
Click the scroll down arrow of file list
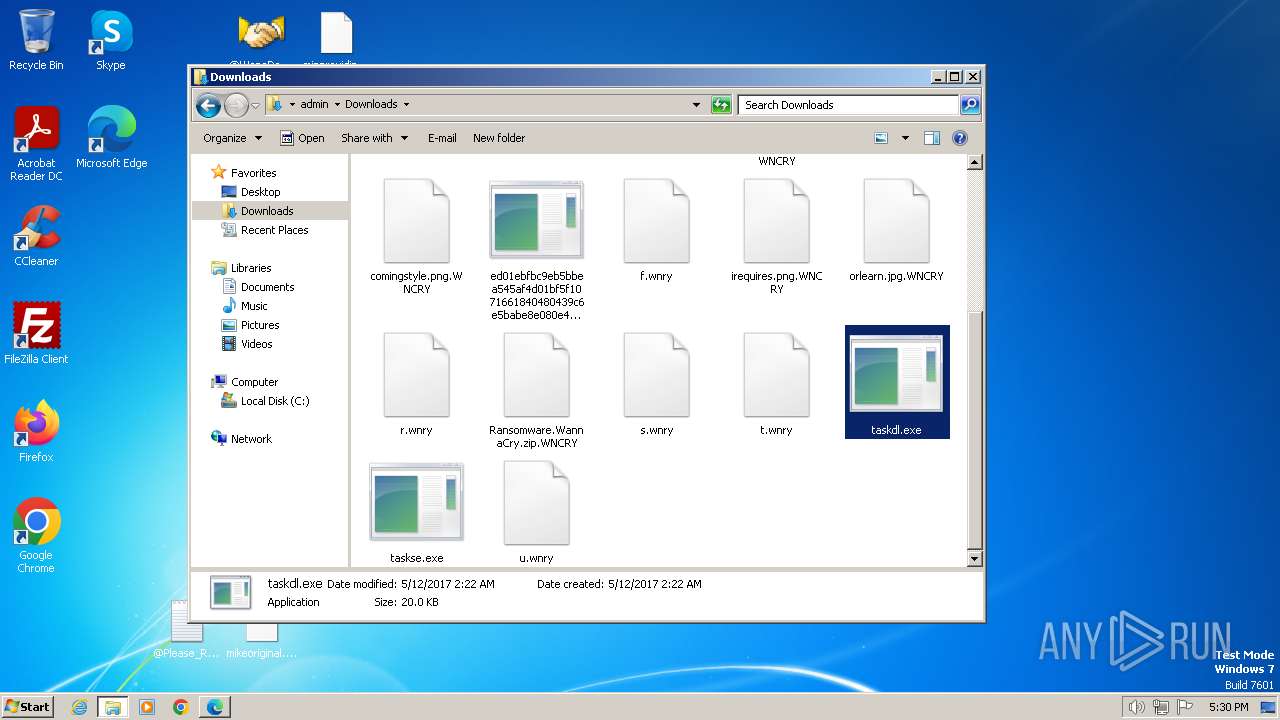click(x=975, y=559)
